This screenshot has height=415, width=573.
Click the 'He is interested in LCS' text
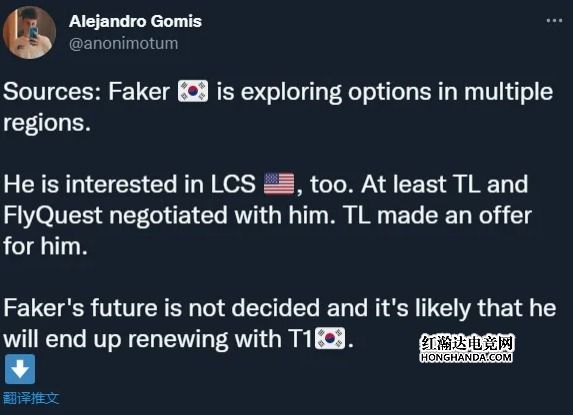pyautogui.click(x=129, y=184)
